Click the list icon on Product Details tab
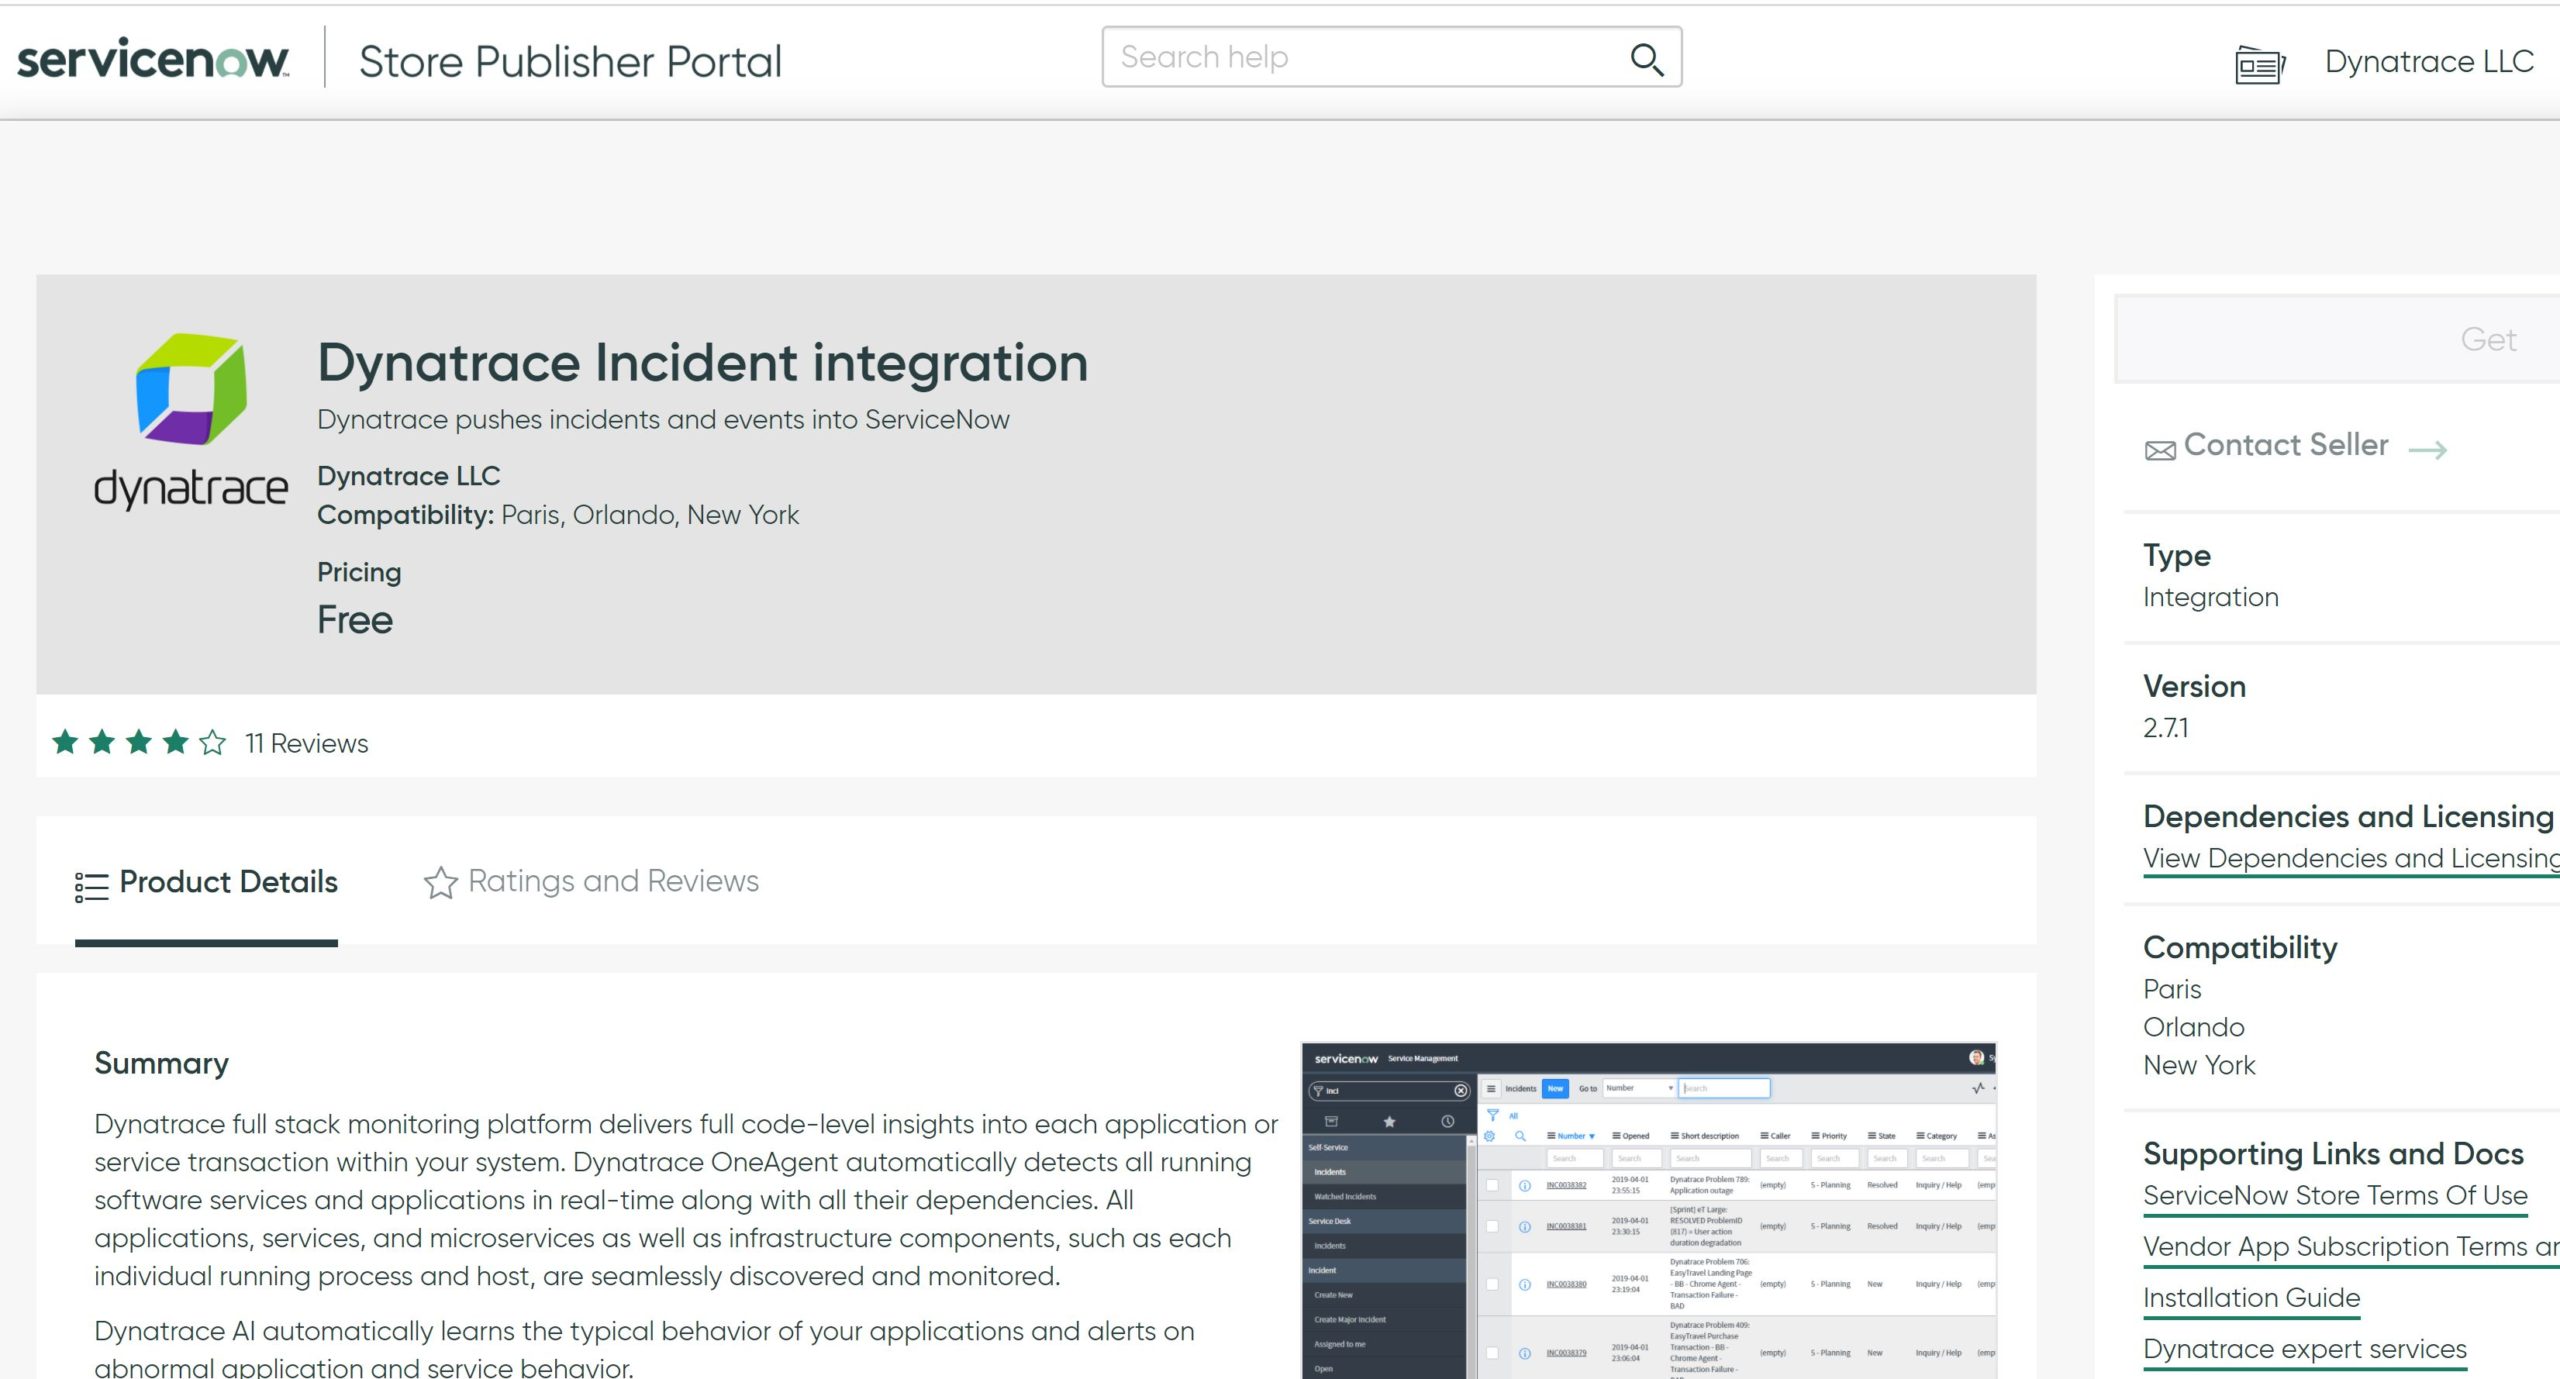 click(91, 887)
